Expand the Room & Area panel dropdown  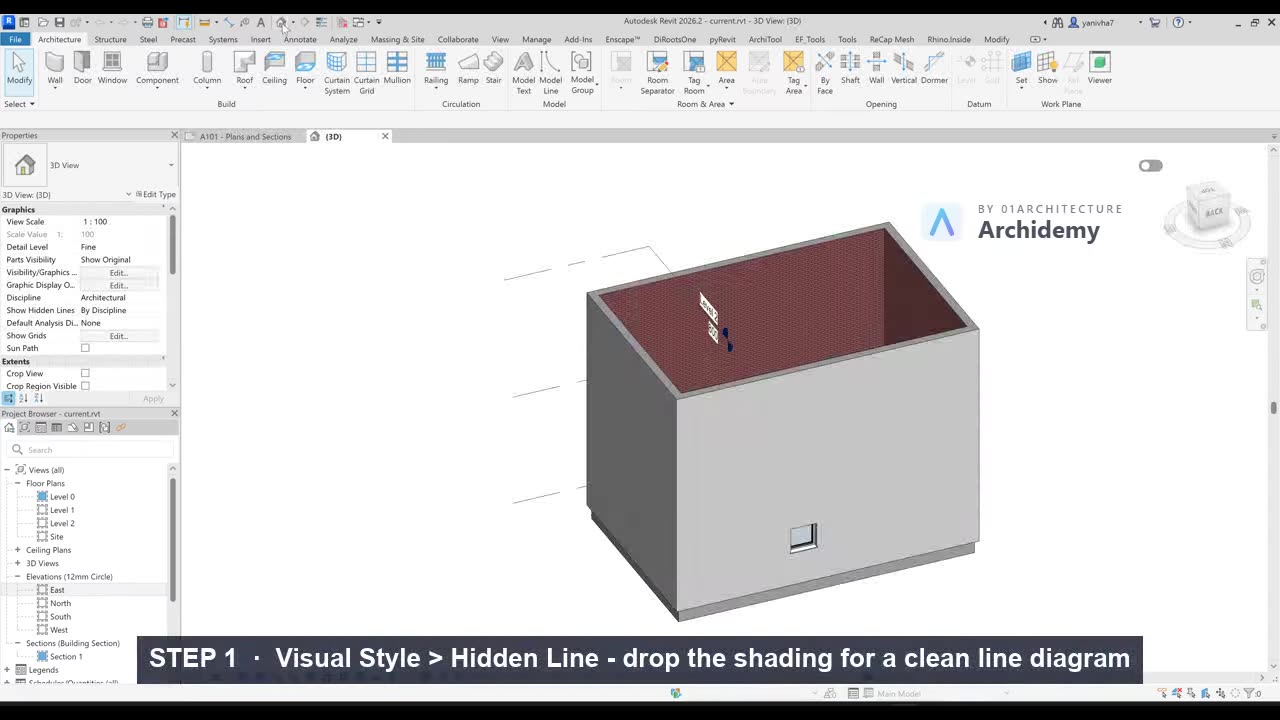[x=705, y=104]
